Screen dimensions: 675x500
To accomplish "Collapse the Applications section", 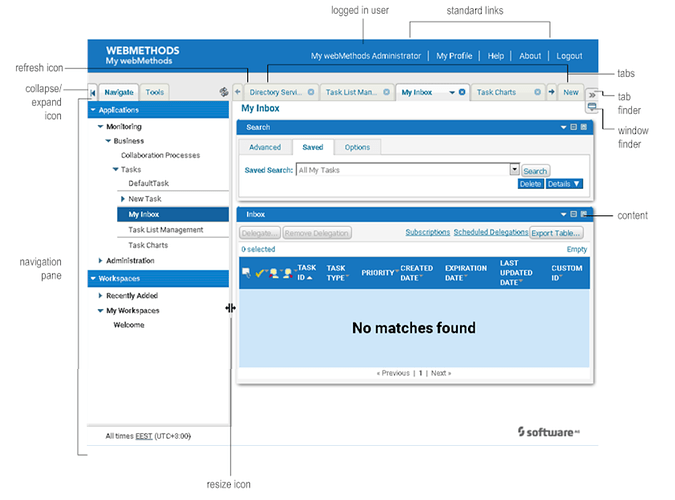I will coord(93,110).
